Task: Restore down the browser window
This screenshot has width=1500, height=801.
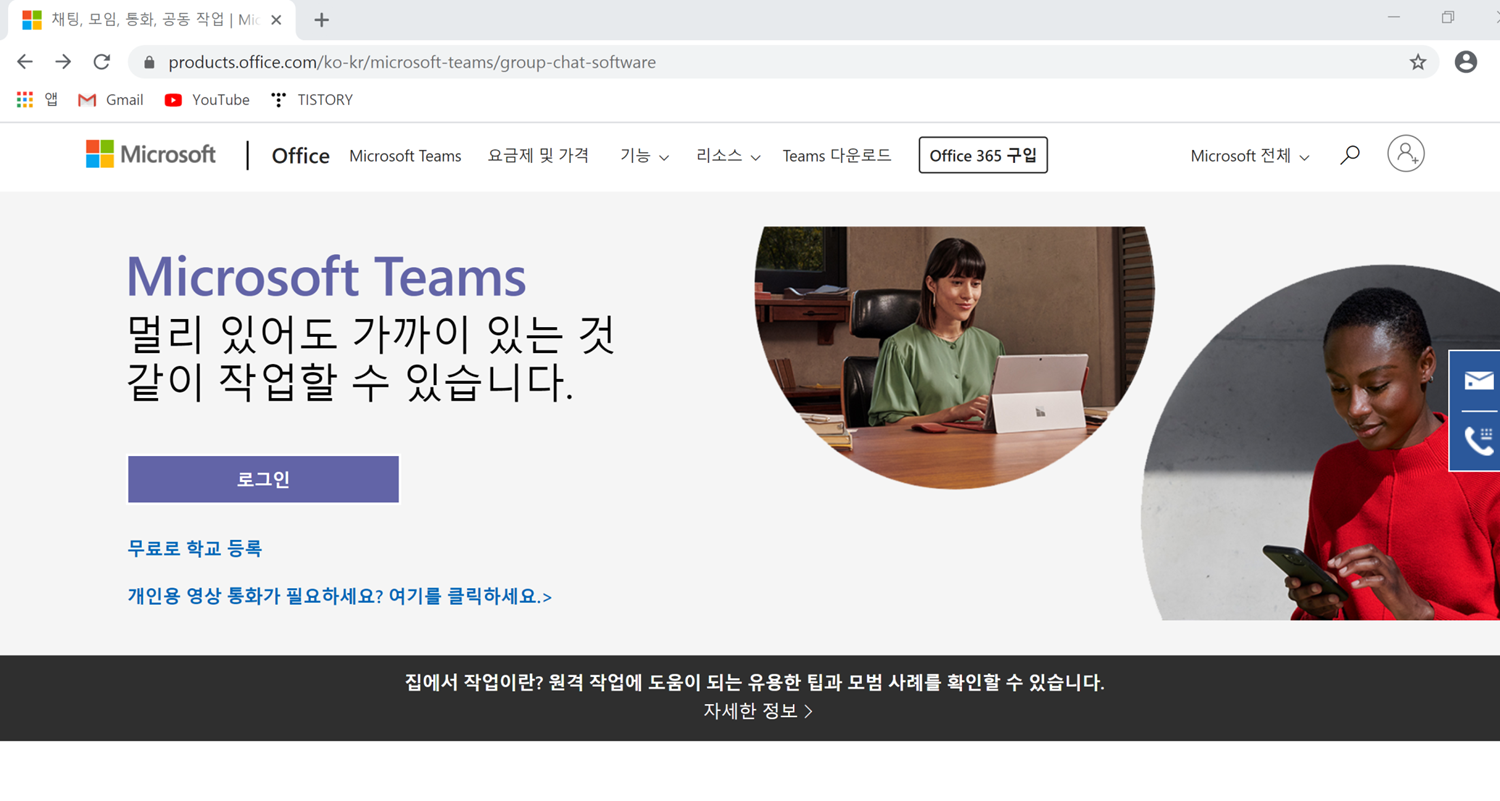Action: click(x=1447, y=17)
